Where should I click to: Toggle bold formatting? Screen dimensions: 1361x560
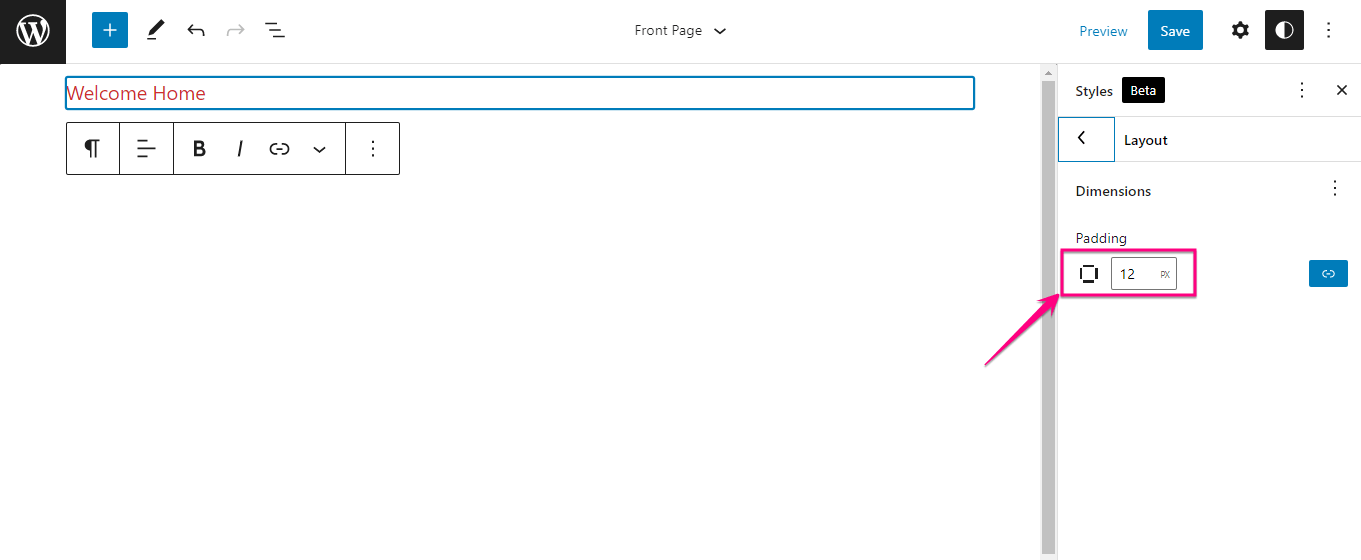tap(199, 149)
